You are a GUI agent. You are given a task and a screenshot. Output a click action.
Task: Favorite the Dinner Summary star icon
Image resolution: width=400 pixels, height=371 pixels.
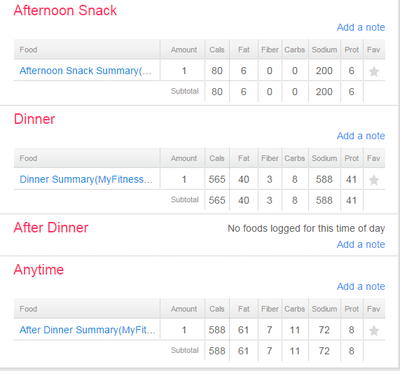pyautogui.click(x=374, y=180)
